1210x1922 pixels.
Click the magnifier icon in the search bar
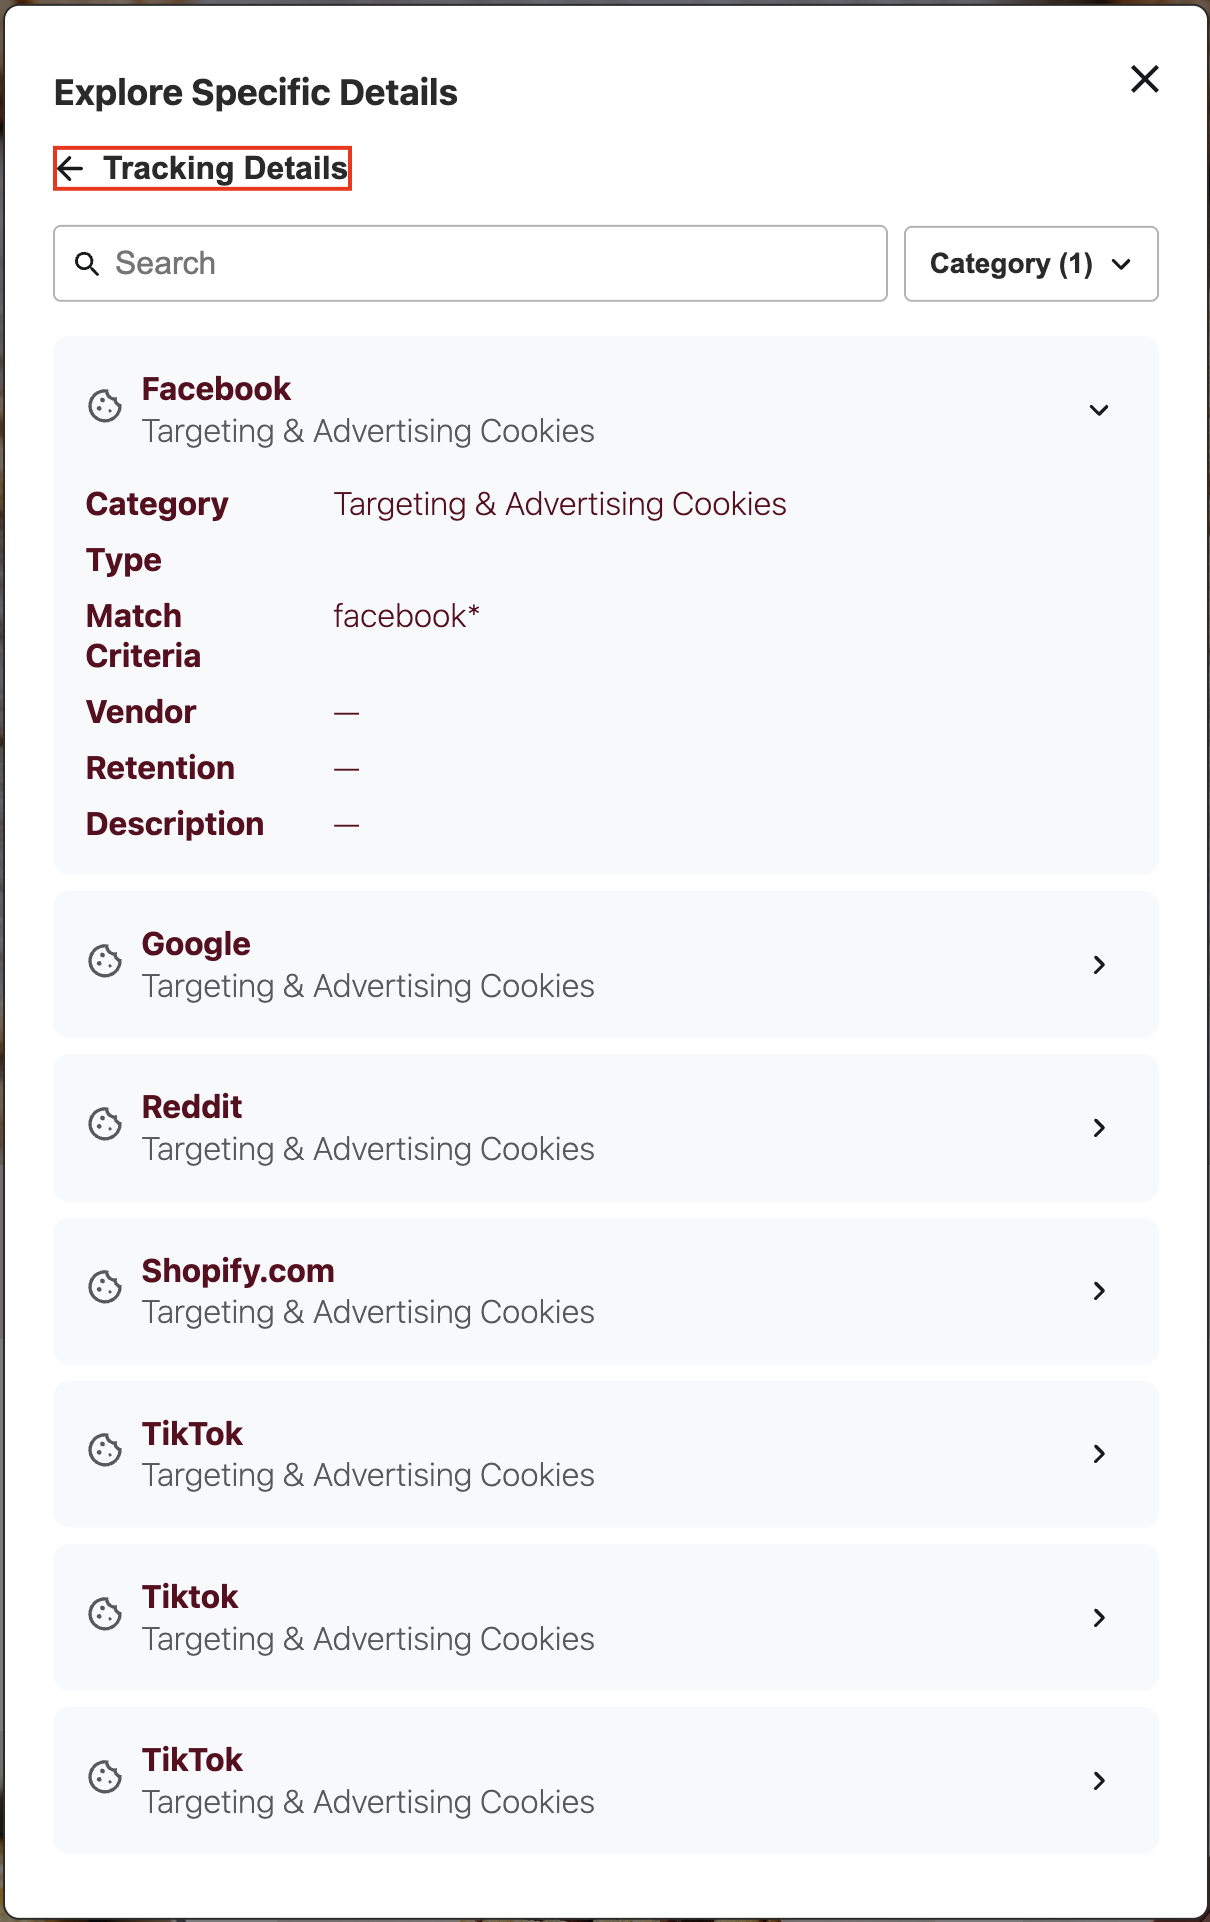(87, 263)
